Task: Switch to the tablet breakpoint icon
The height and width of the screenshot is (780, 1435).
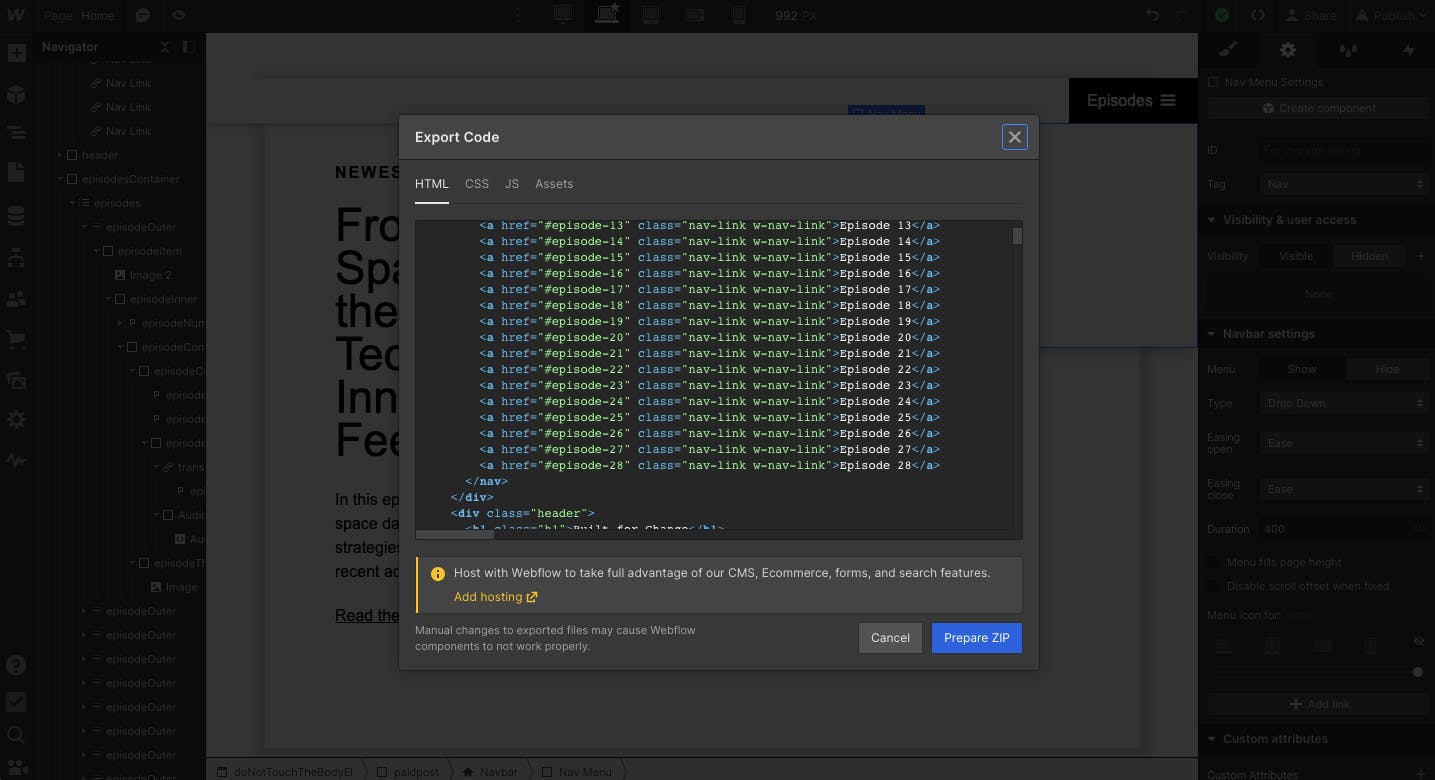Action: tap(651, 15)
